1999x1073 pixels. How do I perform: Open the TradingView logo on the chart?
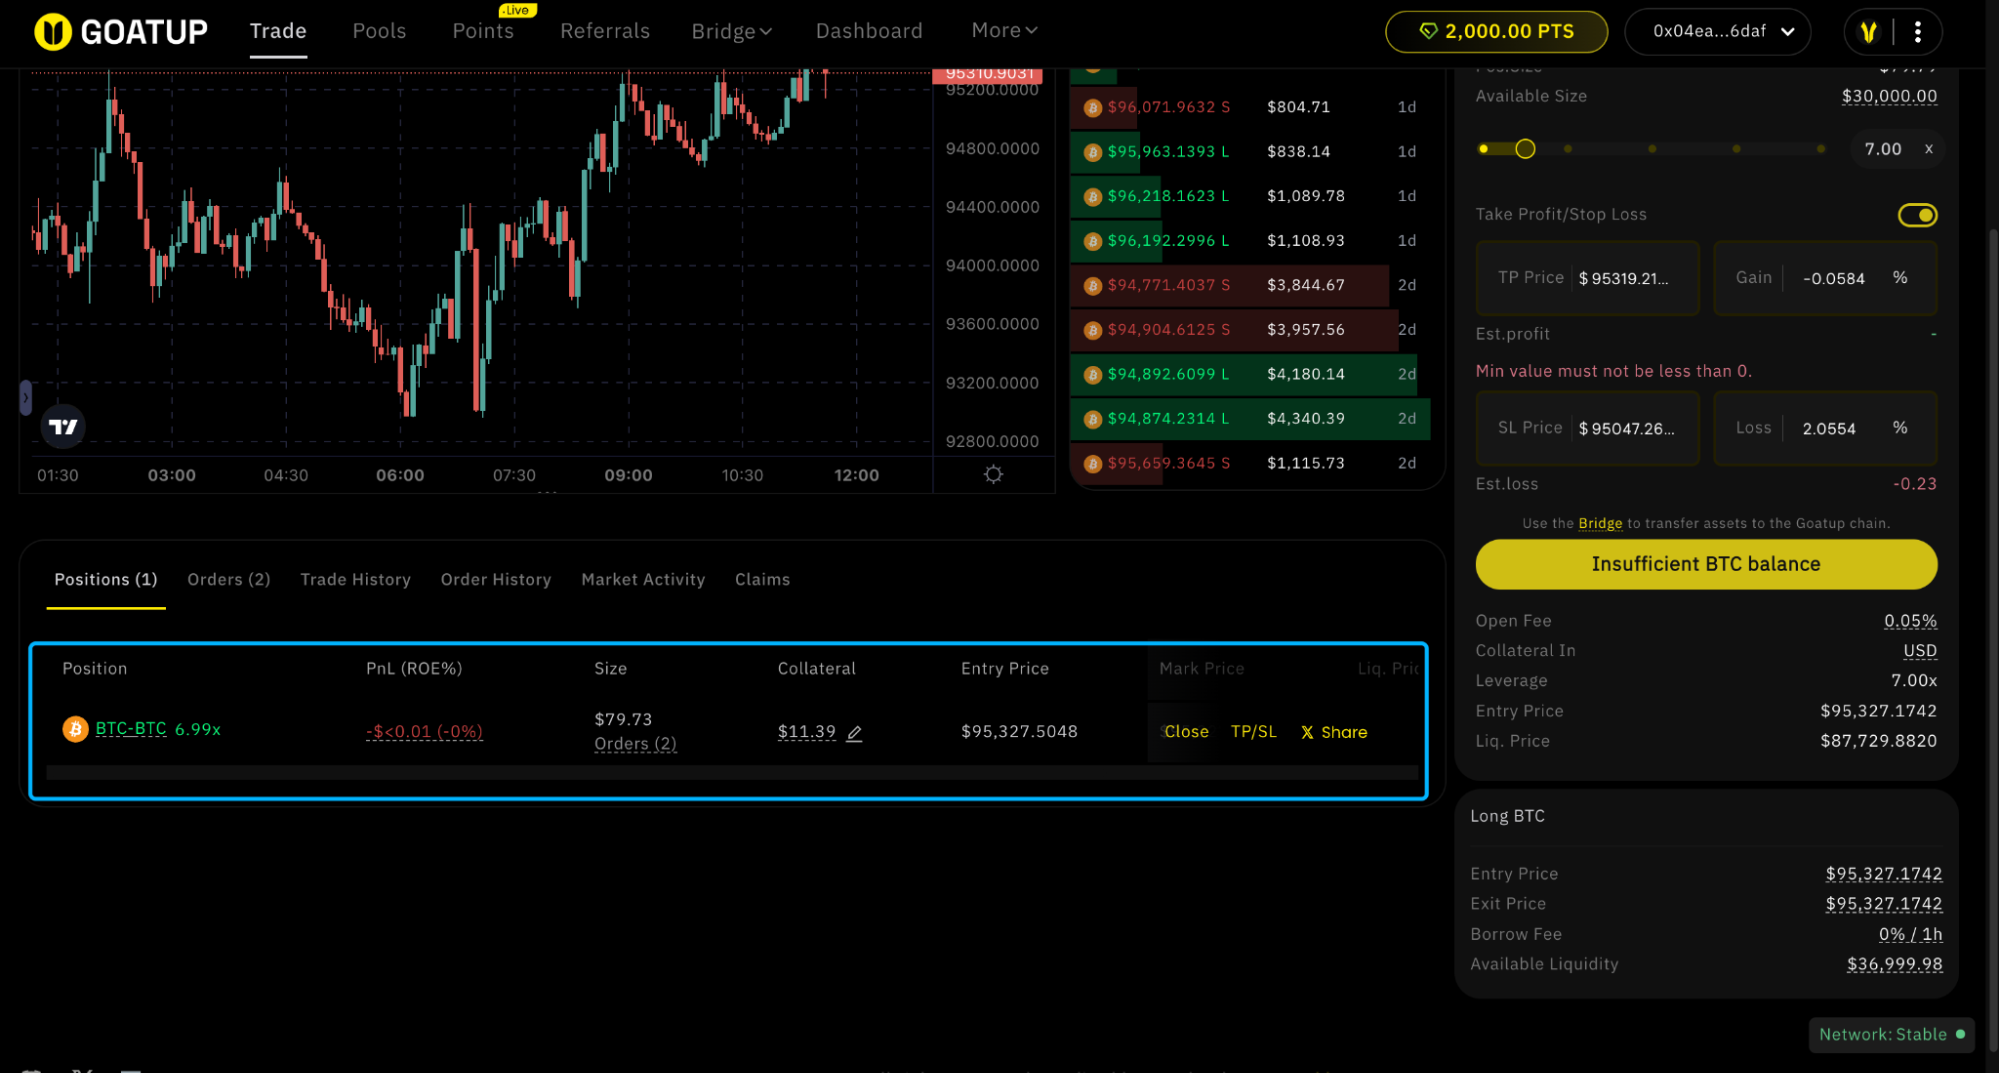click(x=62, y=426)
